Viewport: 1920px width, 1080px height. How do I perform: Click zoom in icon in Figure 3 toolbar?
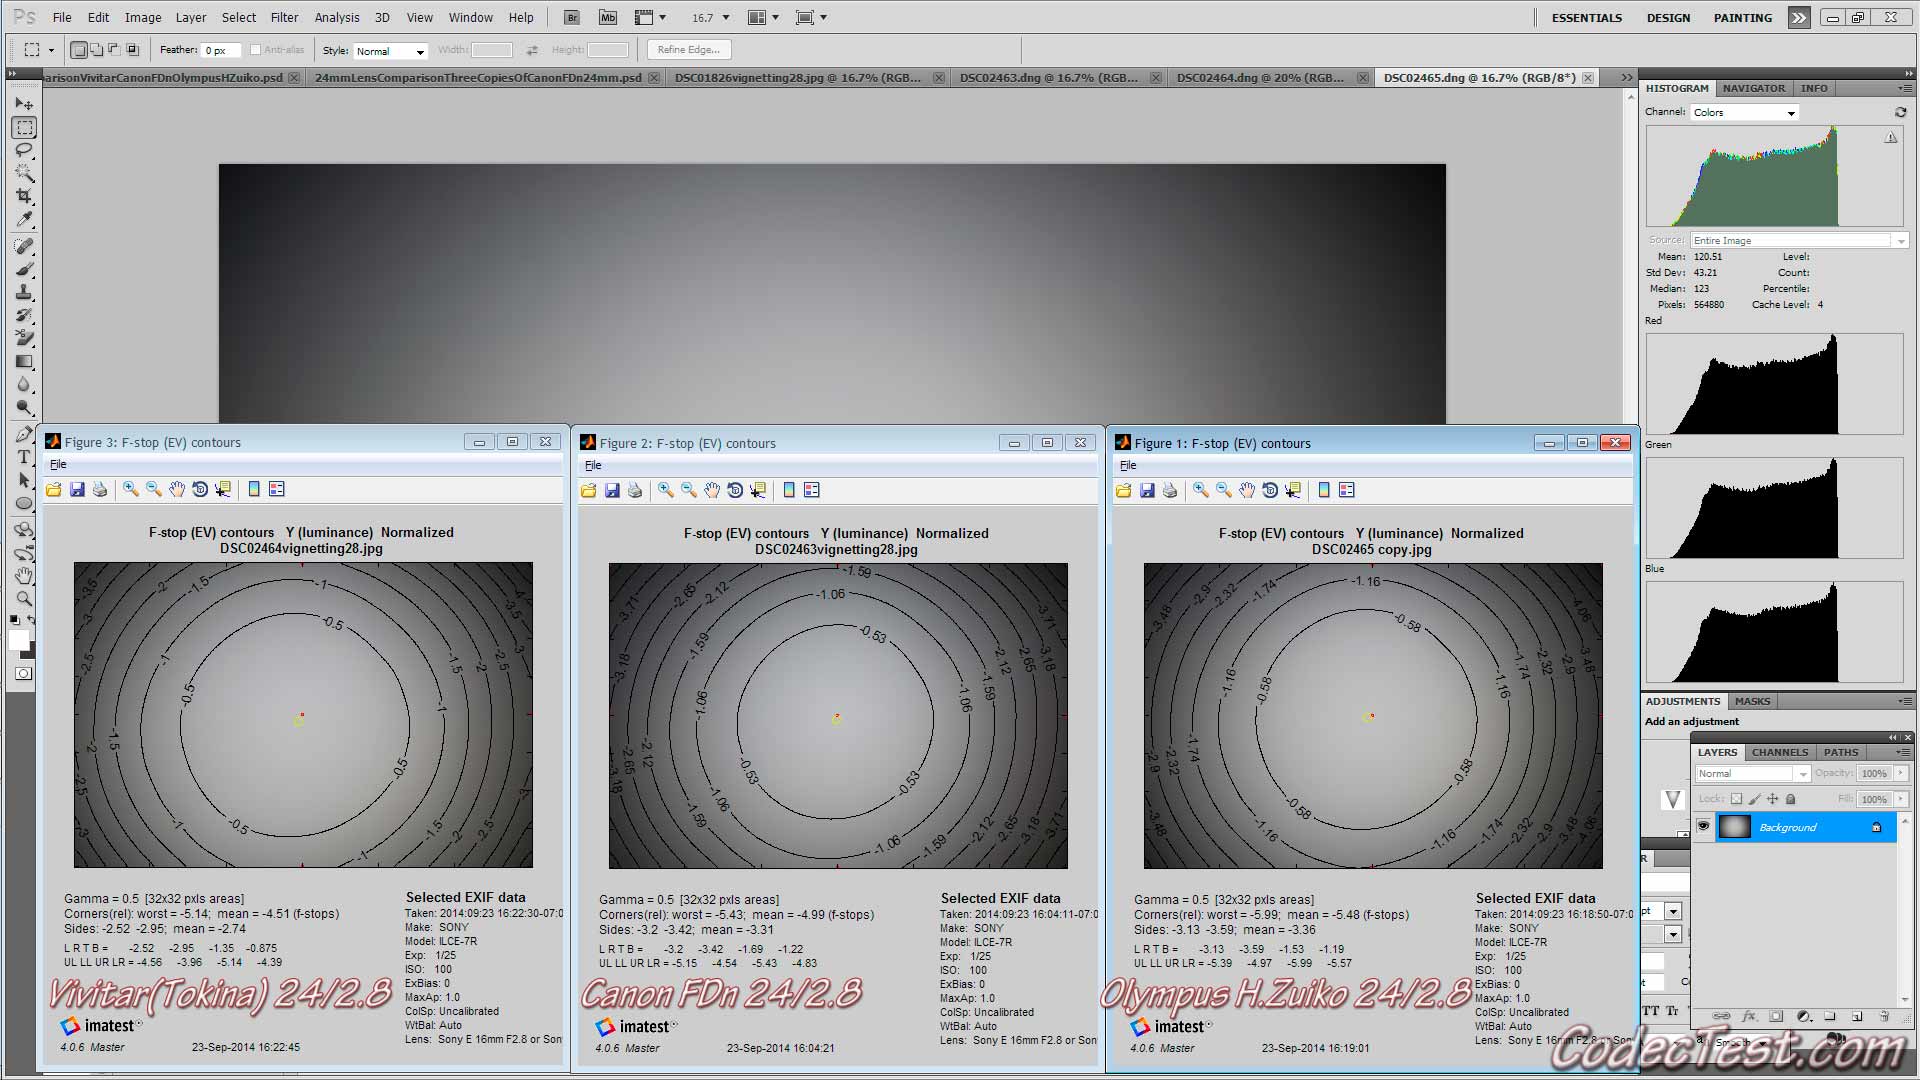[131, 489]
